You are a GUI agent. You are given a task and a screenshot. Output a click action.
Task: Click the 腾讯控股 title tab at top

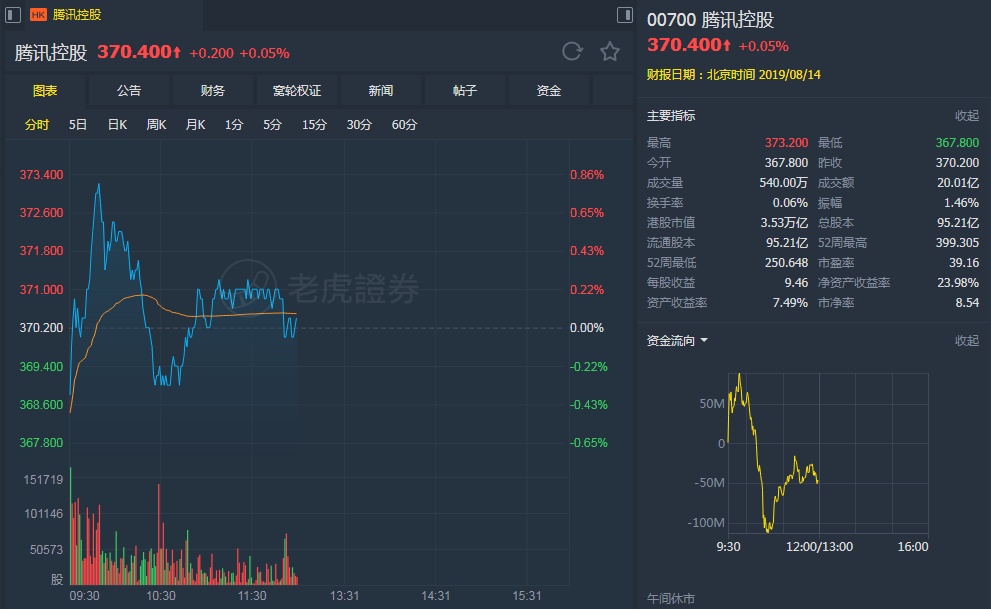coord(77,15)
